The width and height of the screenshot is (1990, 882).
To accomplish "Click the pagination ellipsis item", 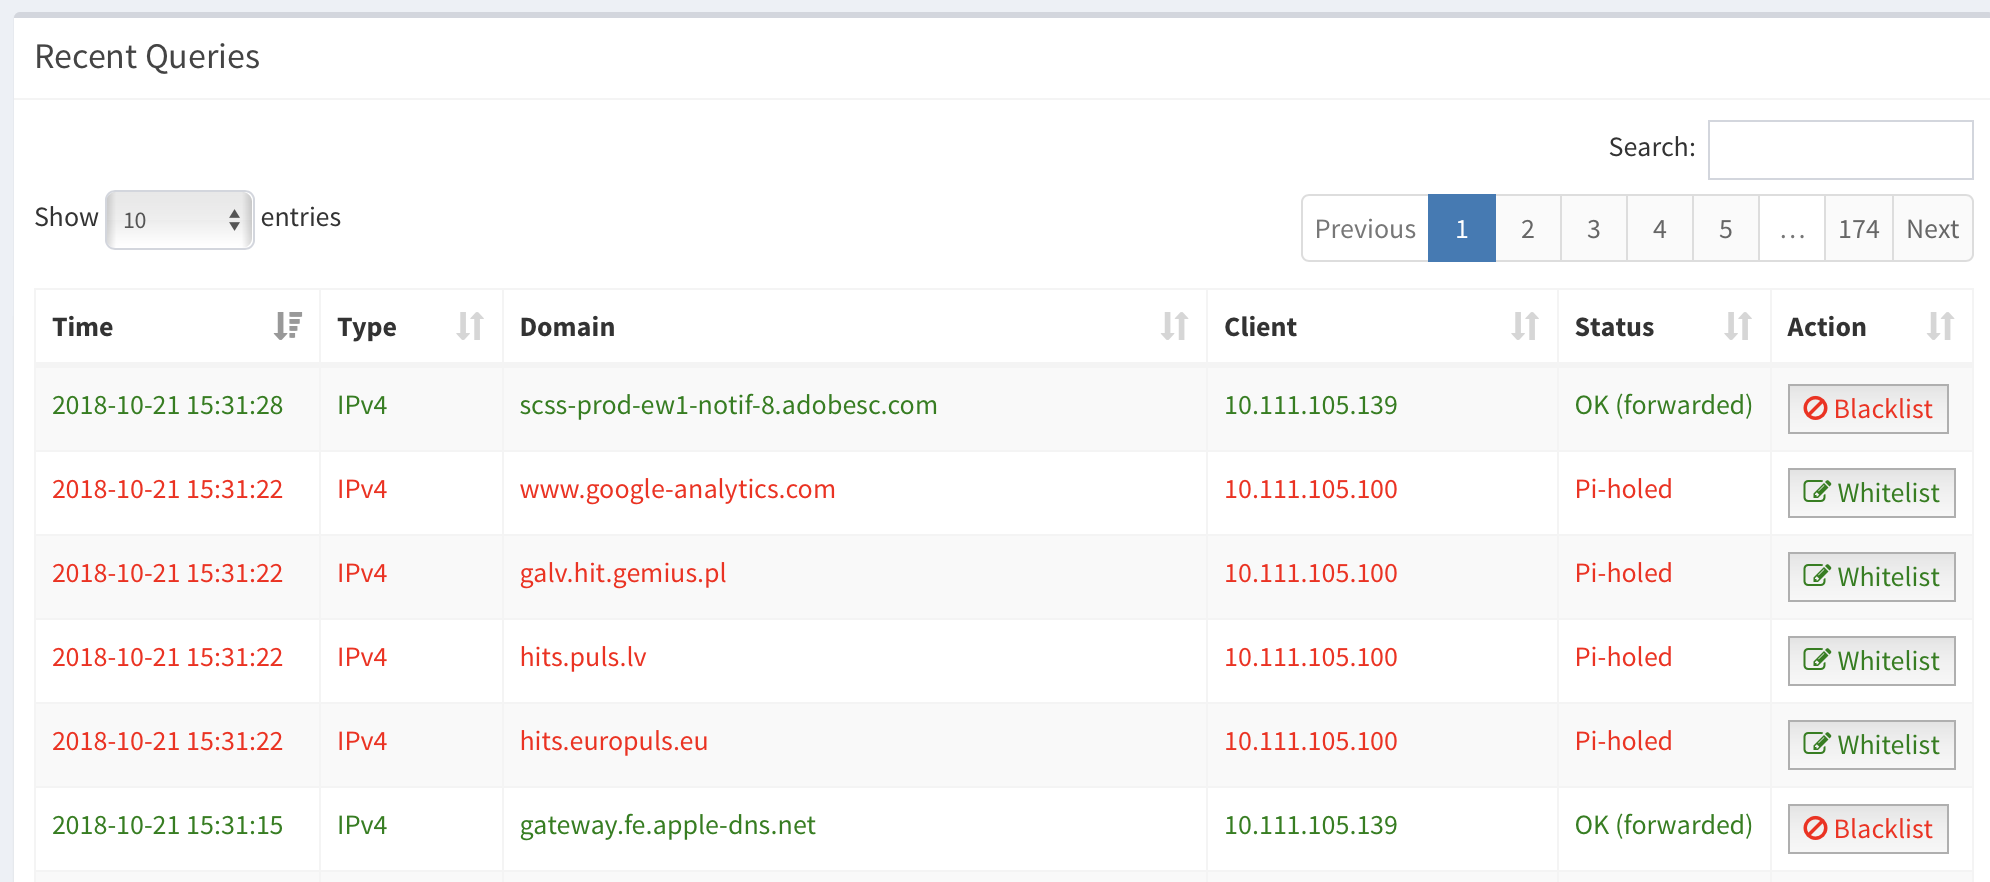I will pos(1792,229).
